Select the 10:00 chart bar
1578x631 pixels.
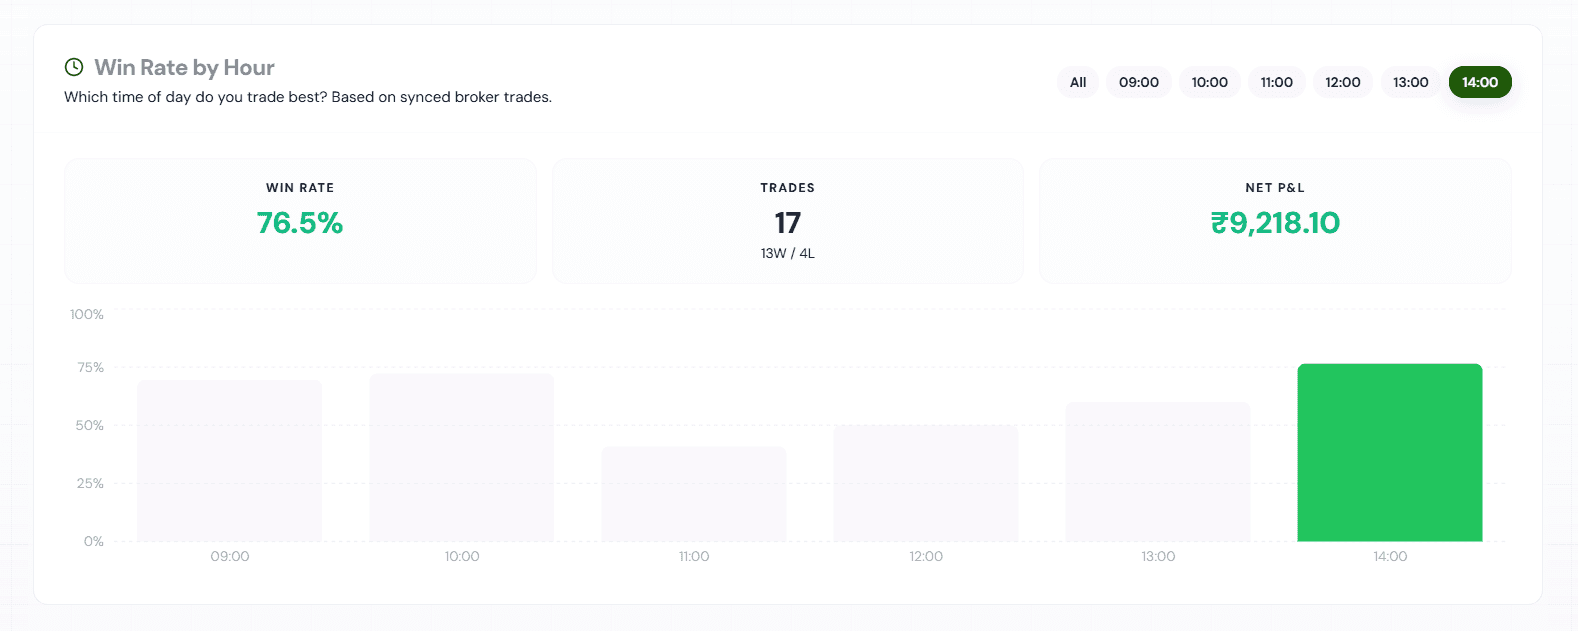click(462, 458)
